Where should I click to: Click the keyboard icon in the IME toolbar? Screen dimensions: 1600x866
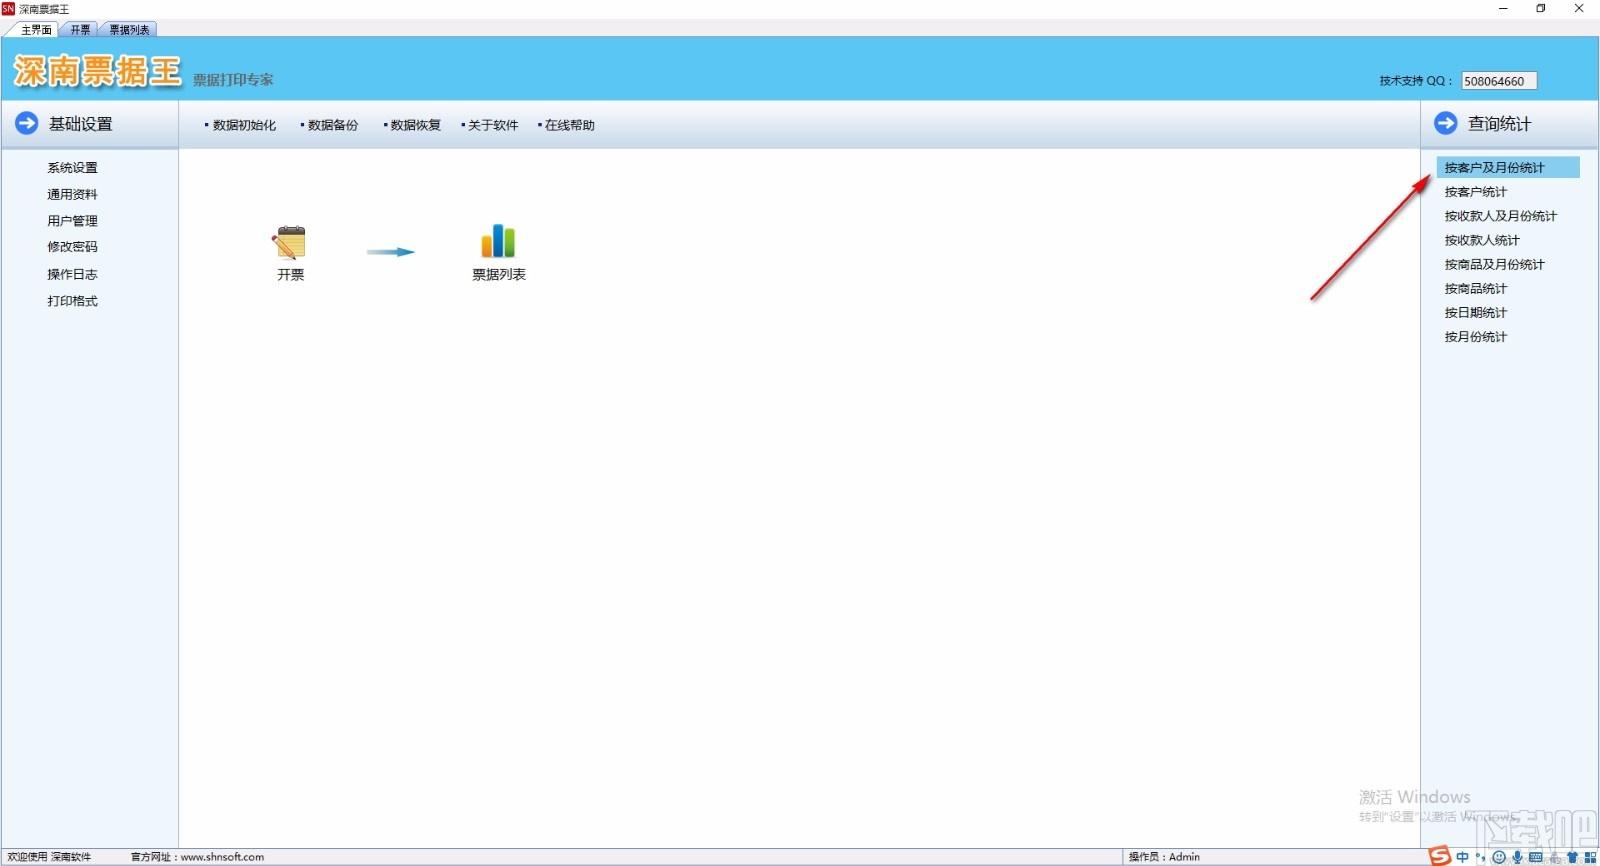tap(1535, 857)
